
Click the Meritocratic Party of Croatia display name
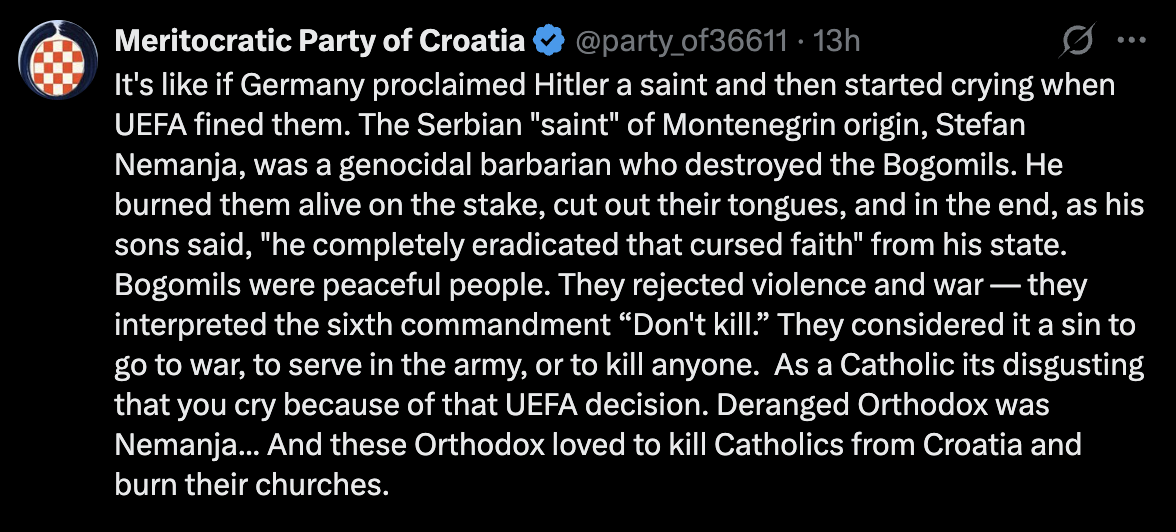tap(320, 41)
